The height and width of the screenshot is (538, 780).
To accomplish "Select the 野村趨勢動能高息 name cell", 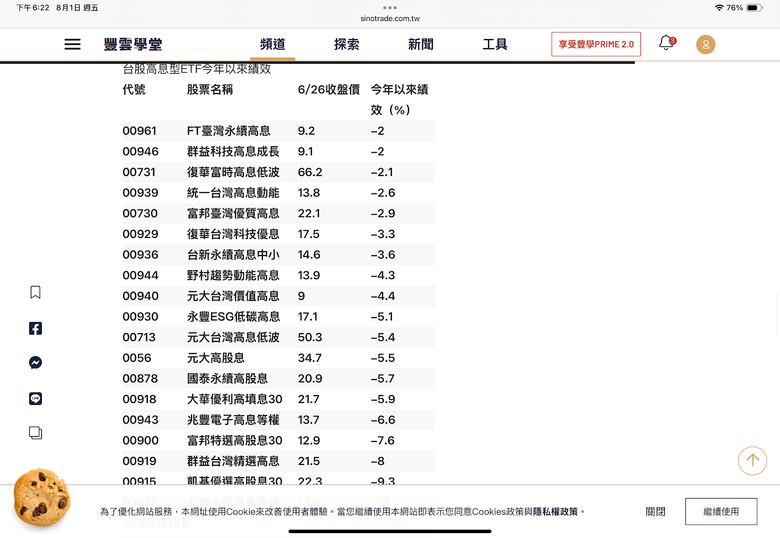I will pos(233,275).
